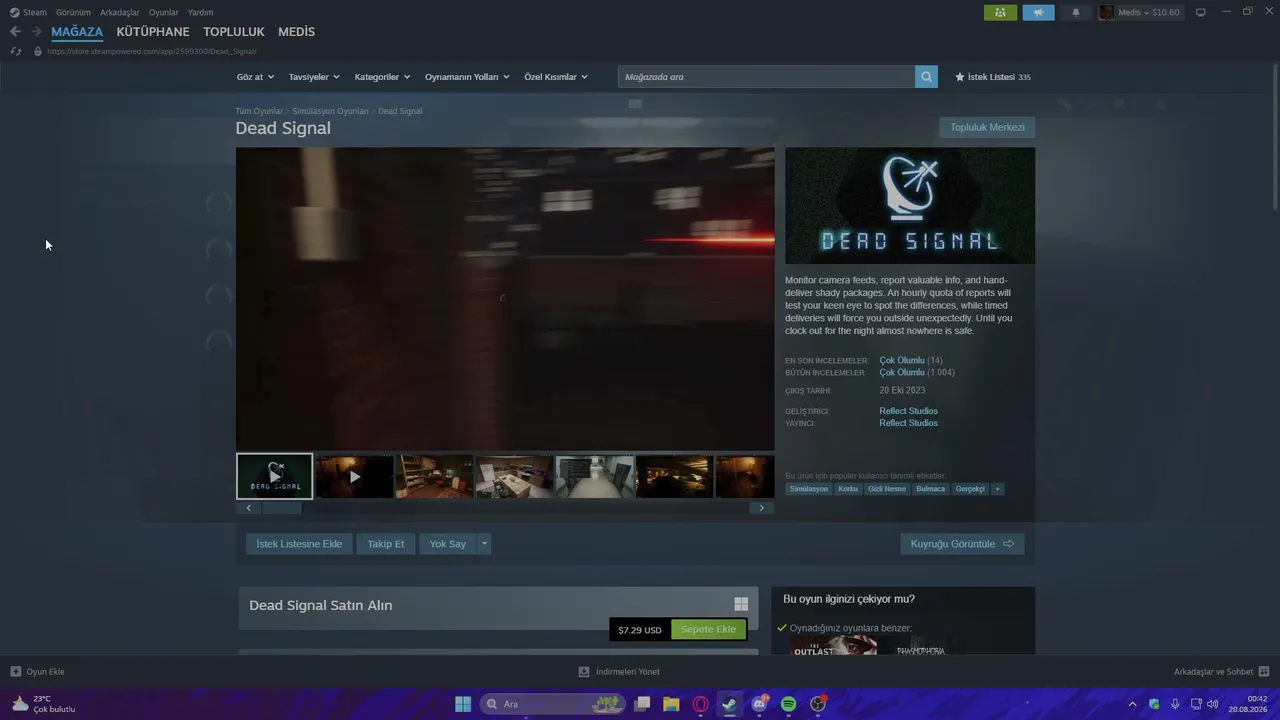Select the Gizli Nesne tag
Viewport: 1280px width, 720px height.
point(887,489)
